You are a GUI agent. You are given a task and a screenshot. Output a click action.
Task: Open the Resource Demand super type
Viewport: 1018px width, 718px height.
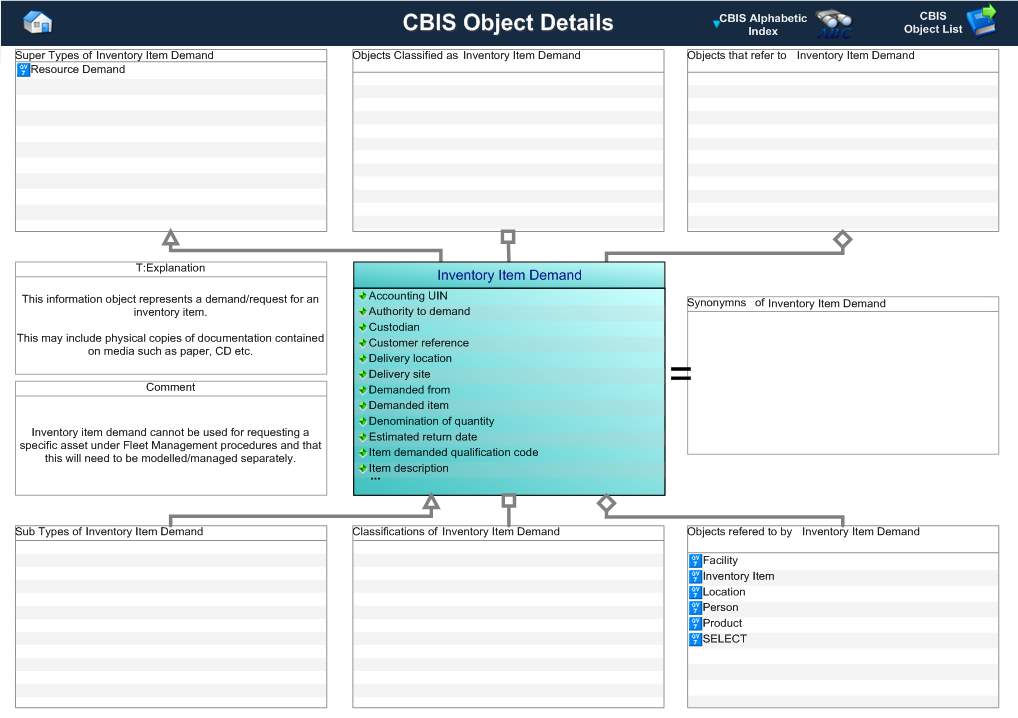(x=78, y=69)
